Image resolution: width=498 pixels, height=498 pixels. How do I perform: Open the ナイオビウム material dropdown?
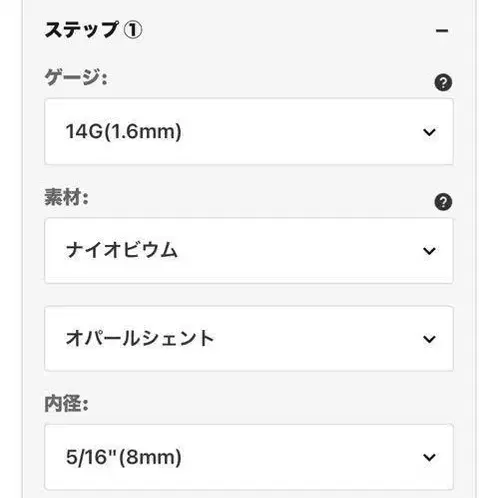(x=249, y=251)
